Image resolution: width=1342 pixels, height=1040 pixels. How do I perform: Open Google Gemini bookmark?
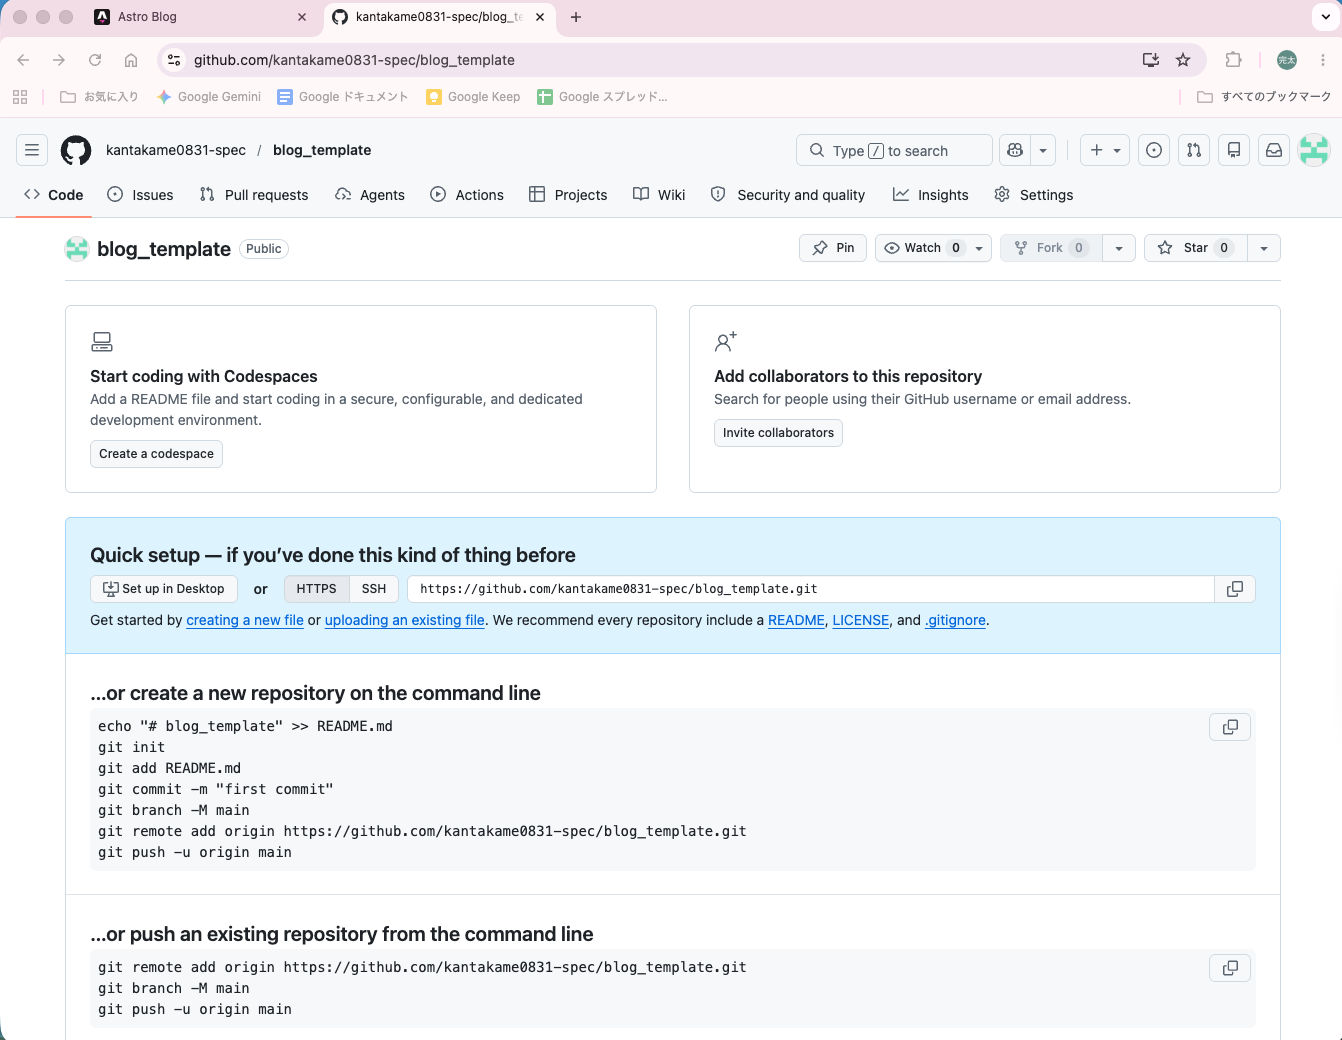coord(209,97)
